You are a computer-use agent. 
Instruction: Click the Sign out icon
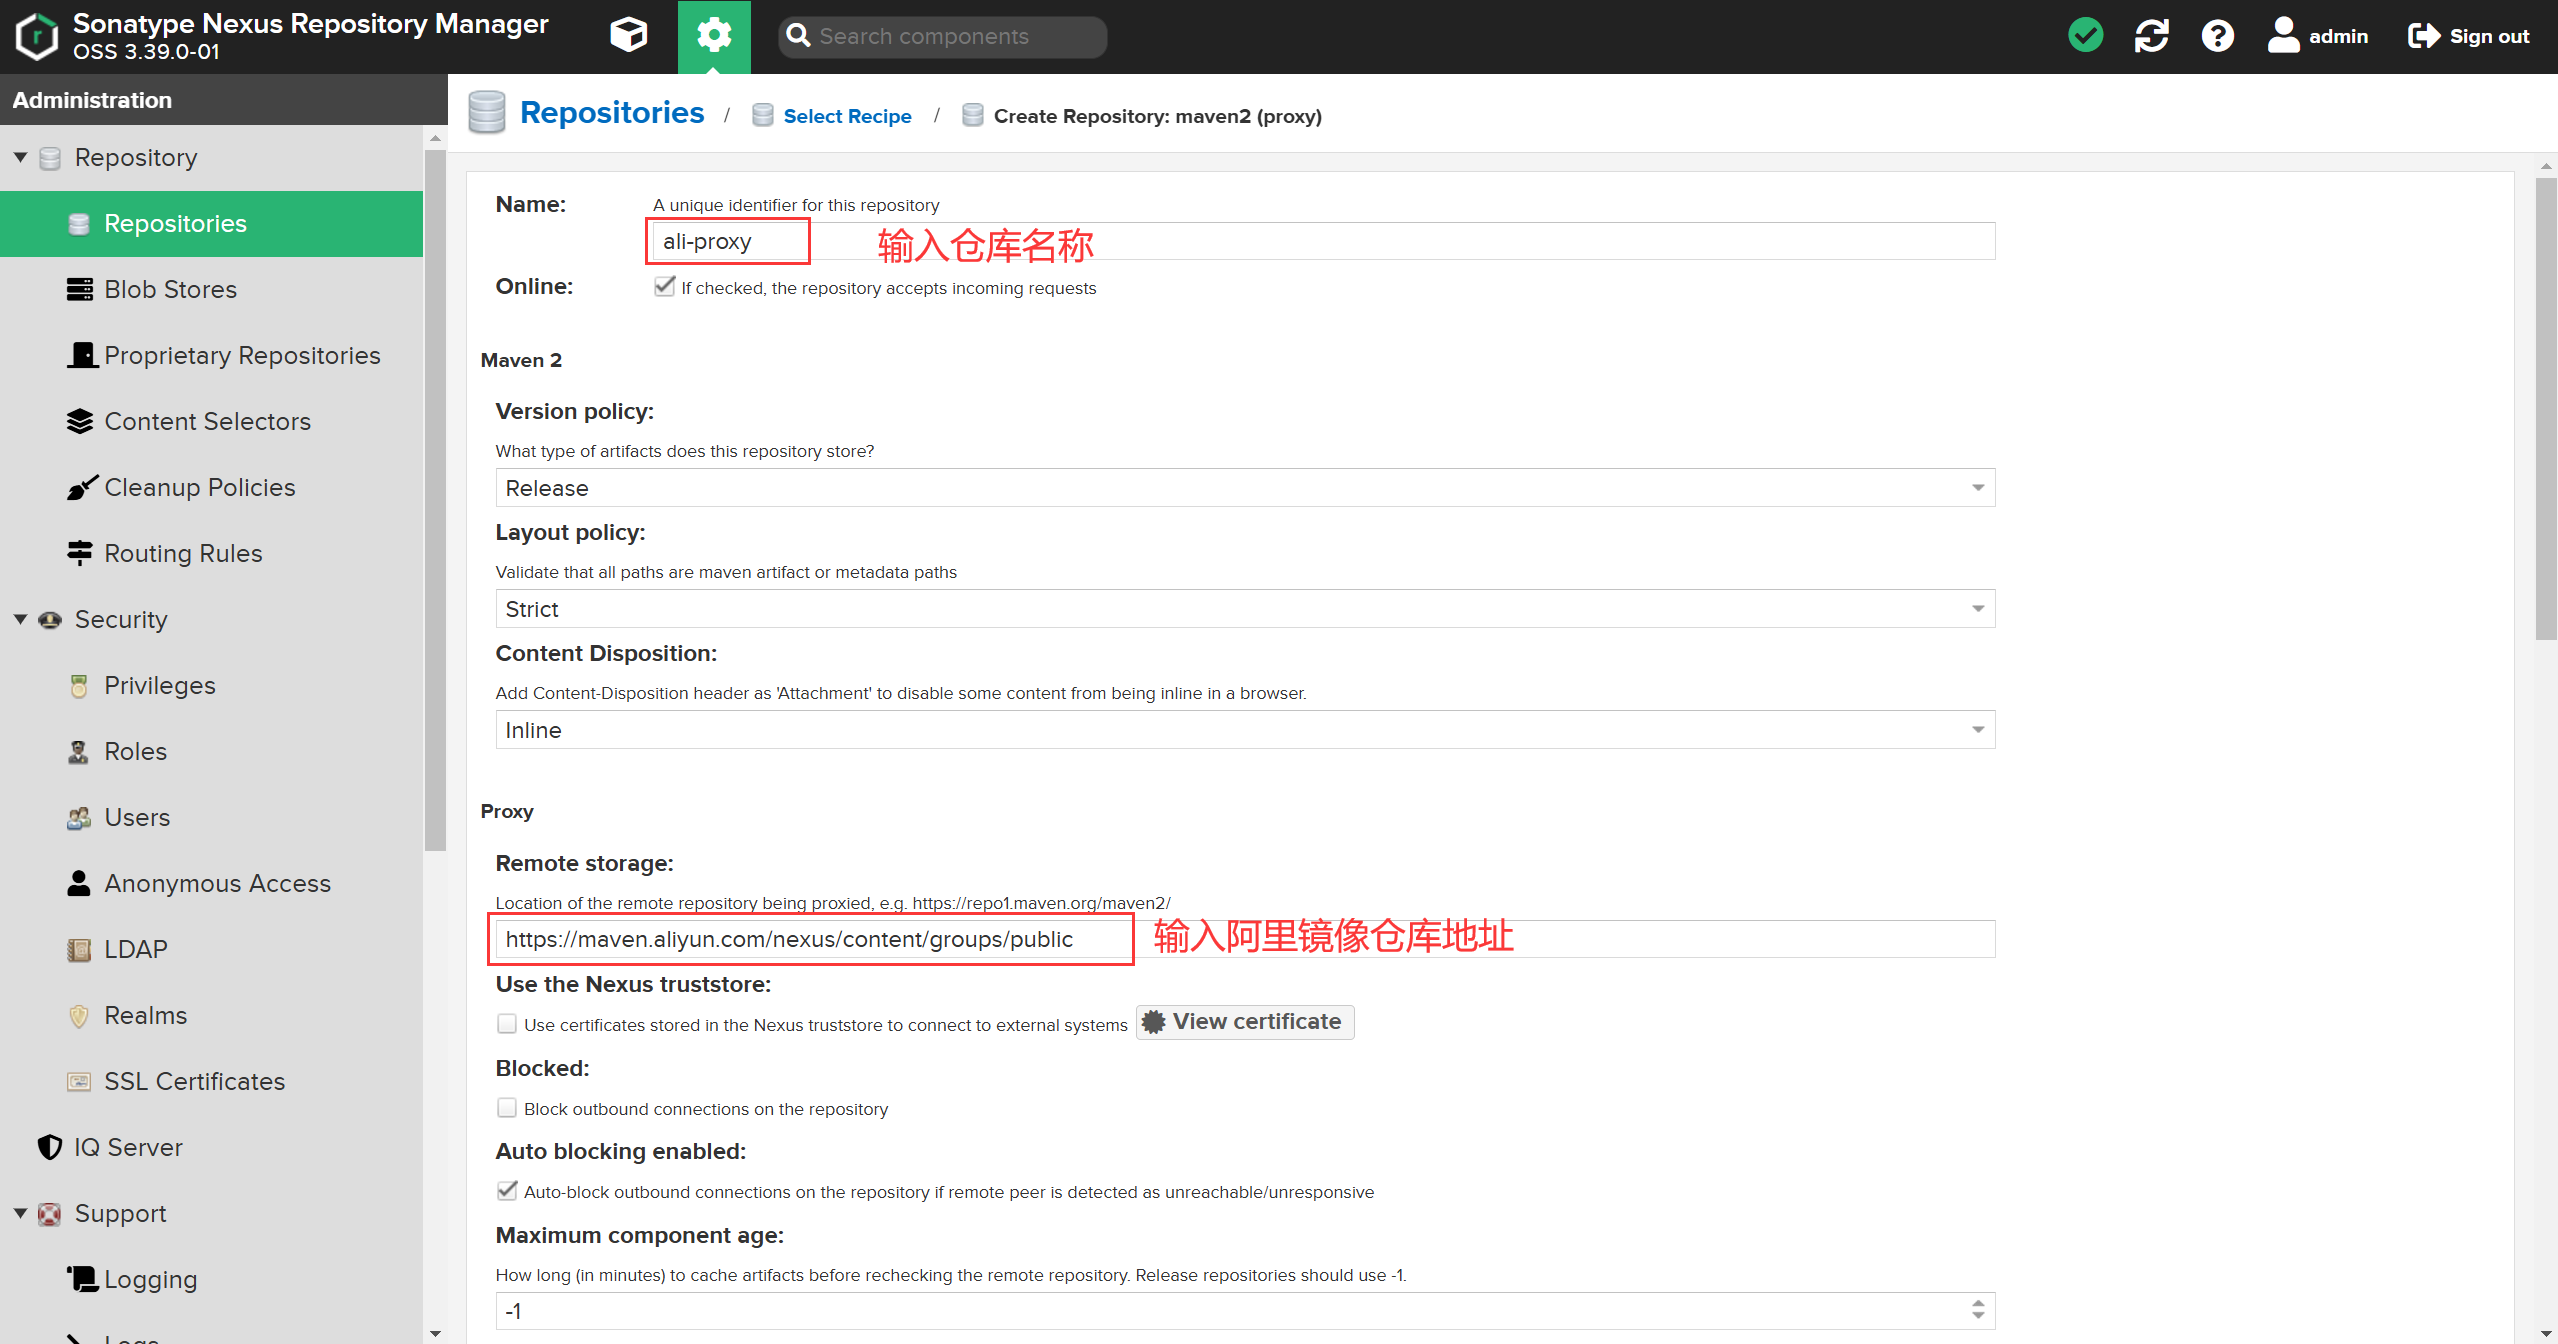(x=2423, y=36)
